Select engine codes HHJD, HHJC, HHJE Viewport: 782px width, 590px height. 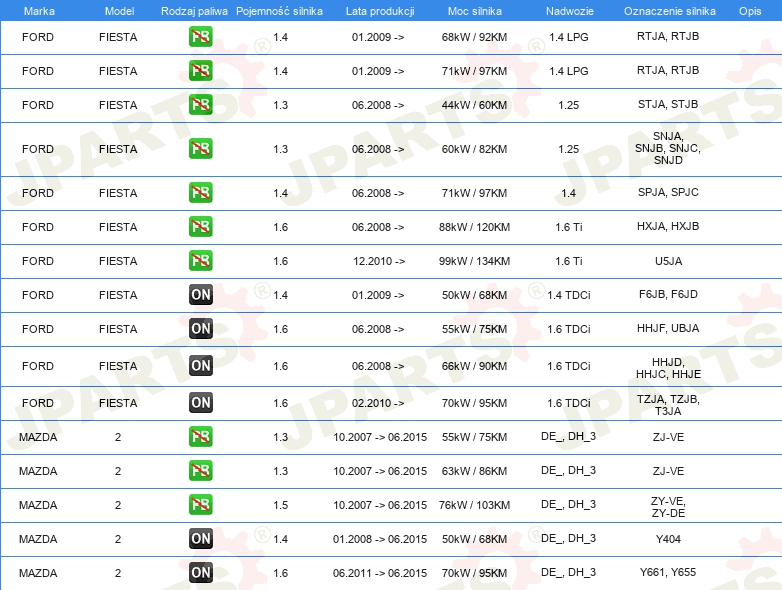(668, 368)
